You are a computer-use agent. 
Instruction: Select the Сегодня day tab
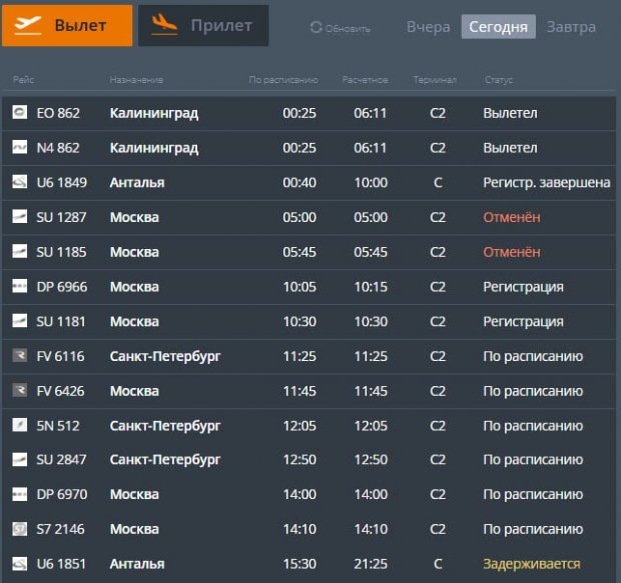tap(498, 27)
